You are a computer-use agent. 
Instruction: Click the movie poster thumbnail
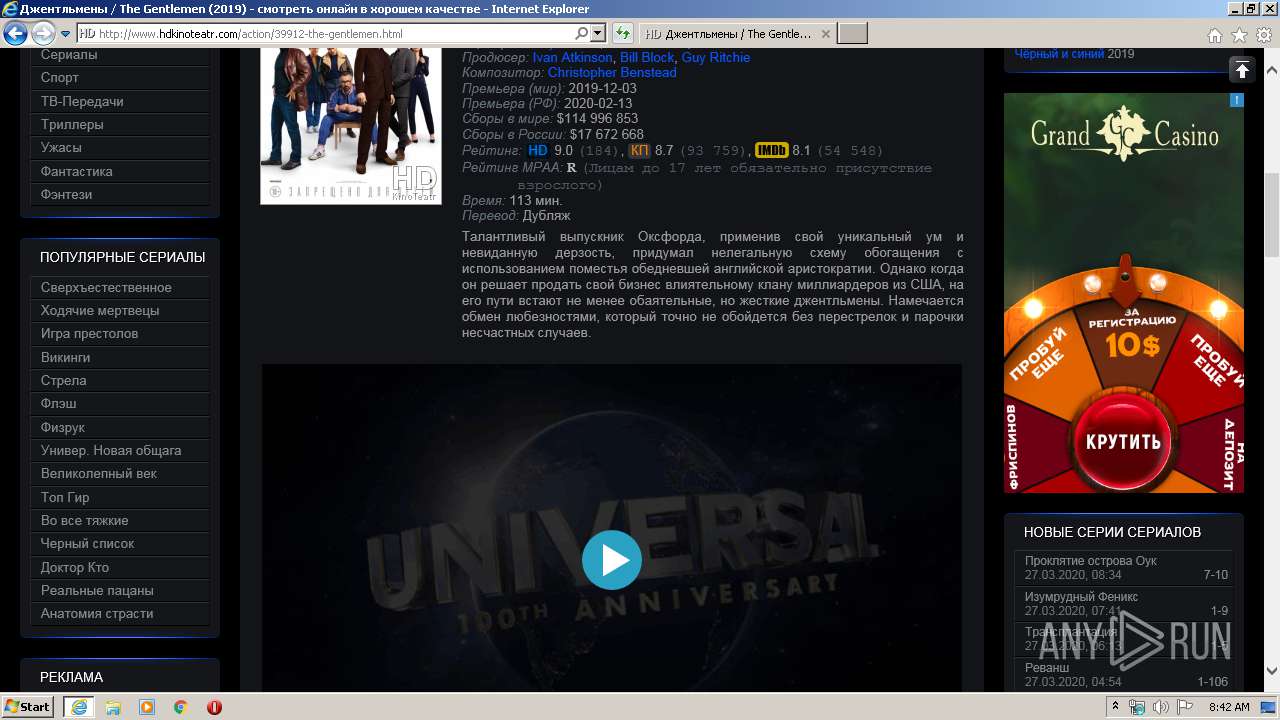[351, 125]
